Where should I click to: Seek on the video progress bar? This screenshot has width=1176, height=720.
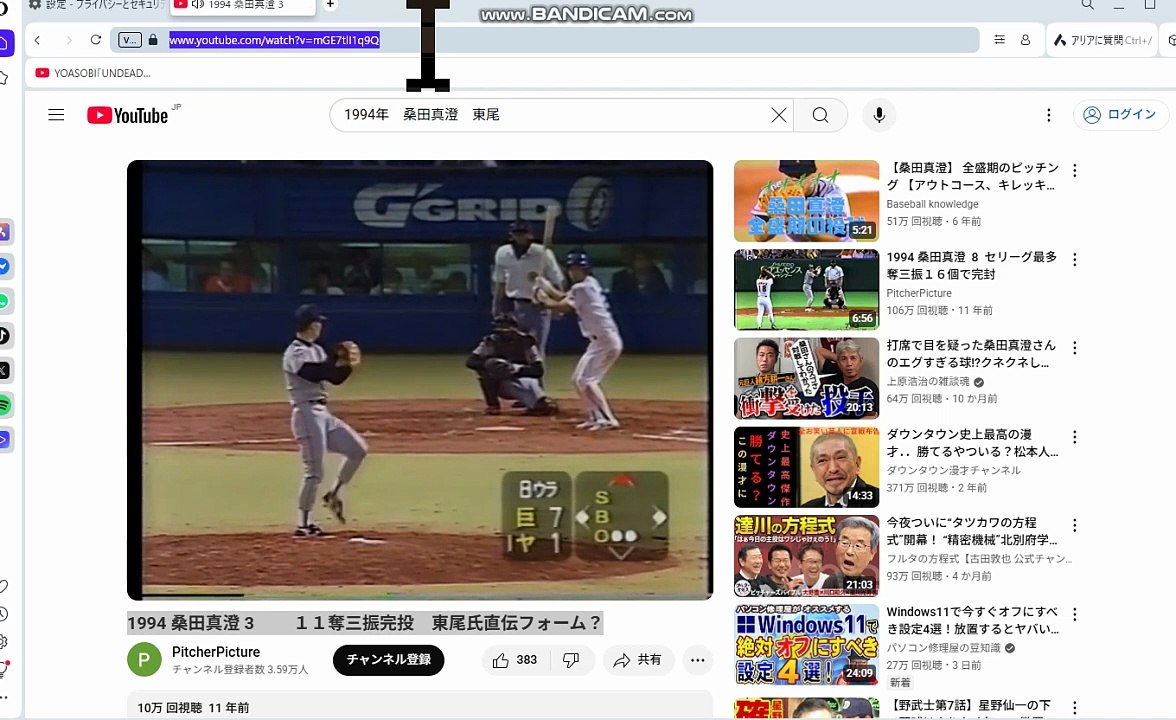click(x=420, y=596)
